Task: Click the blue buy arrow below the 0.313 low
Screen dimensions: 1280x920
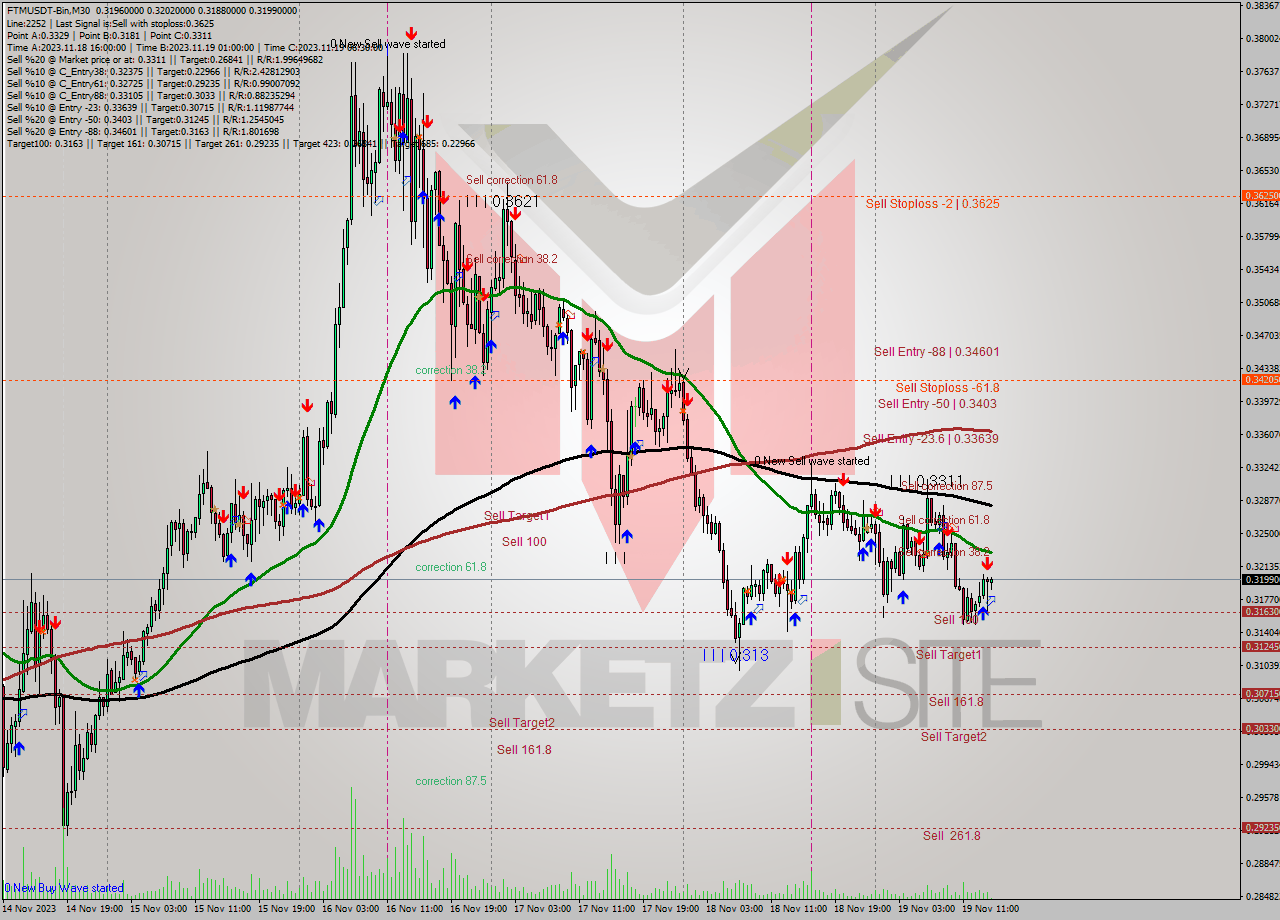Action: tap(750, 618)
